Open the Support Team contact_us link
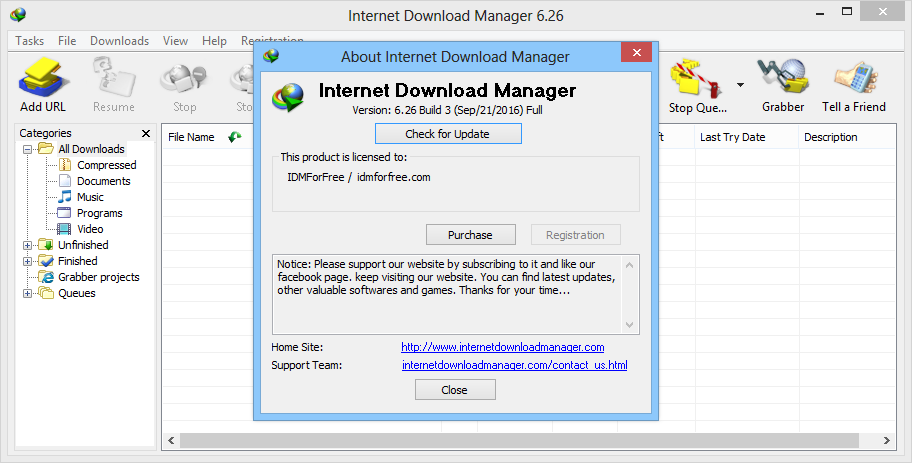Viewport: 912px width, 463px height. point(515,365)
